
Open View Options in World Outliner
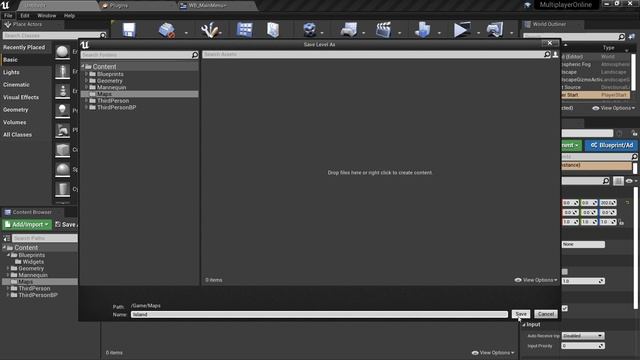(613, 108)
